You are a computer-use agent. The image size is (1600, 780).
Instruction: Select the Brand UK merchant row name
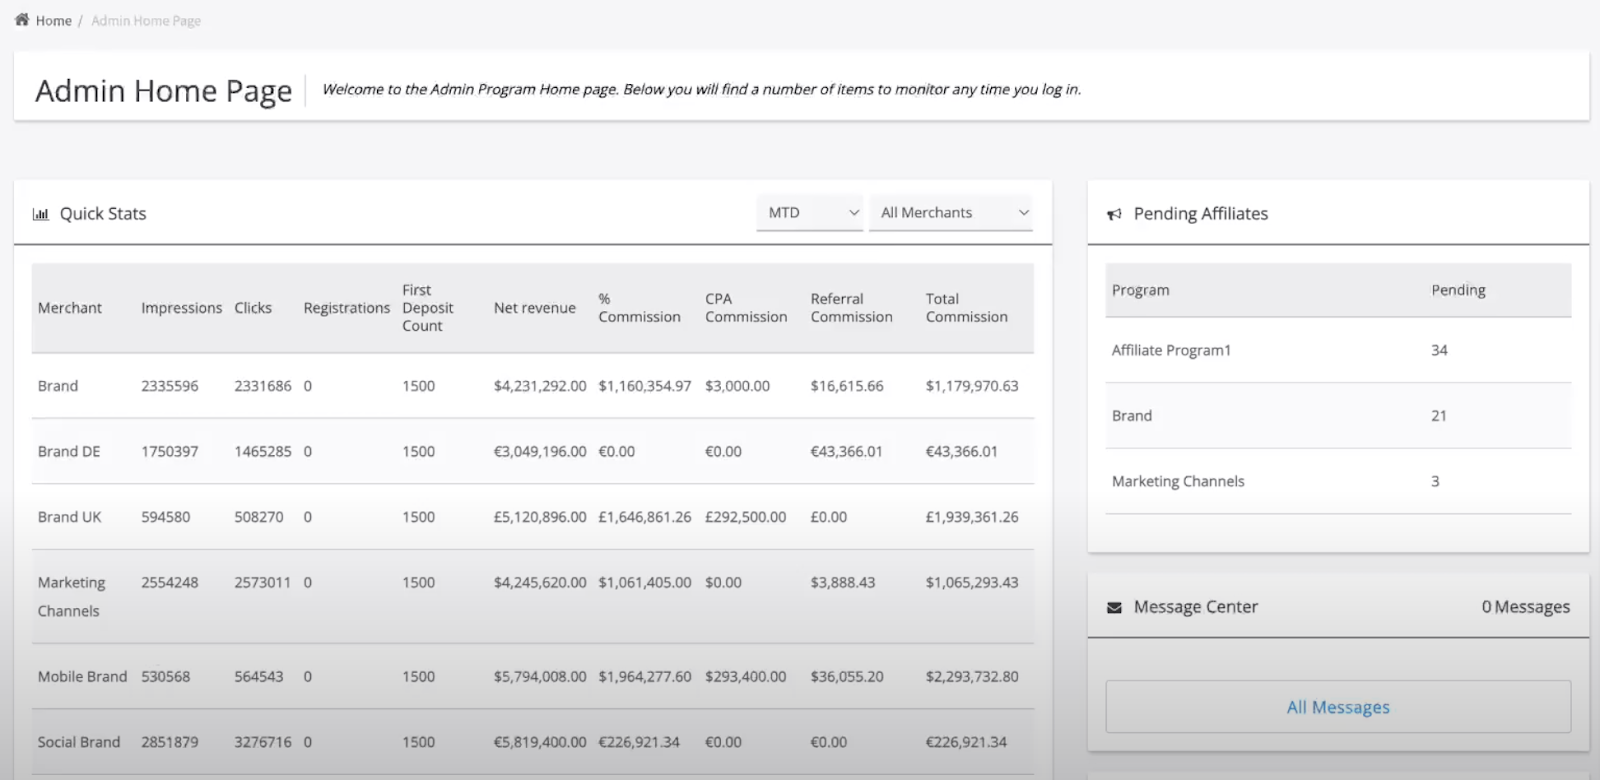click(x=70, y=517)
